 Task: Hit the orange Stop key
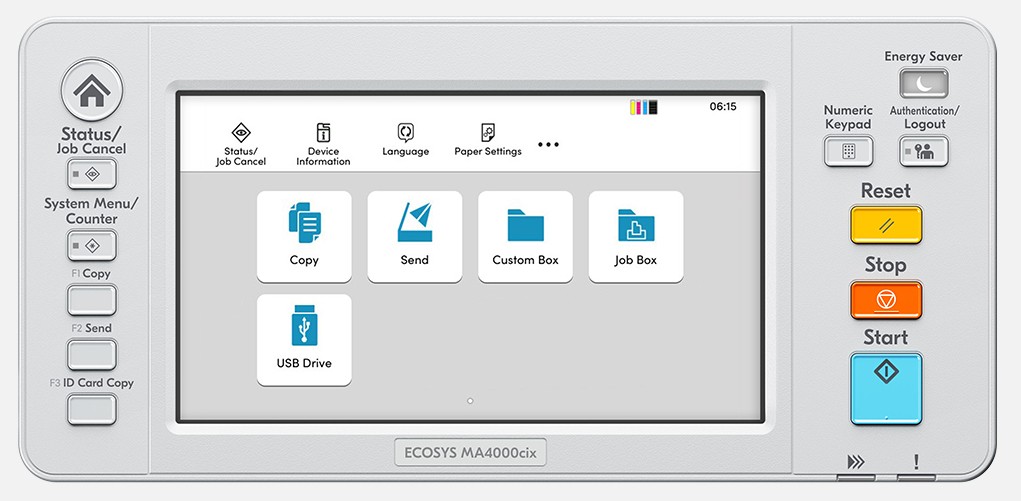click(886, 300)
